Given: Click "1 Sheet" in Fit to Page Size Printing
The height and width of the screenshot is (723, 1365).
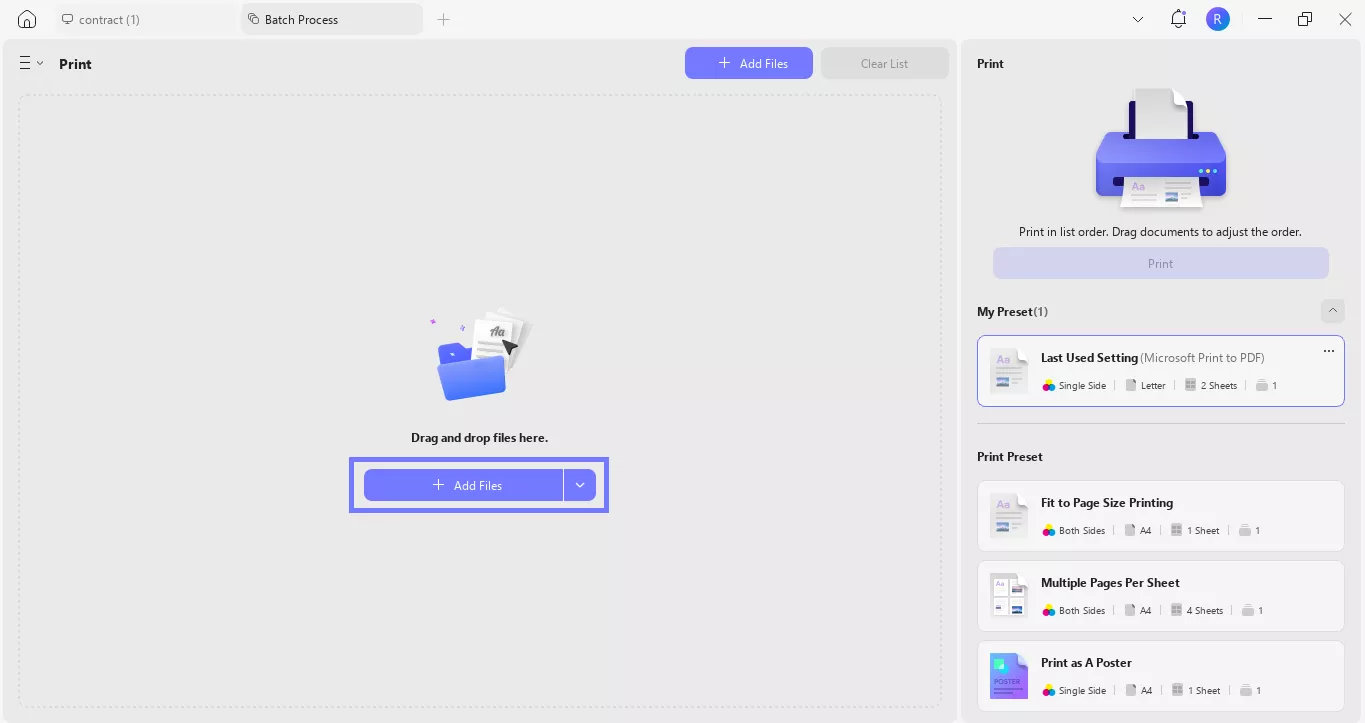Looking at the screenshot, I should click(1203, 531).
